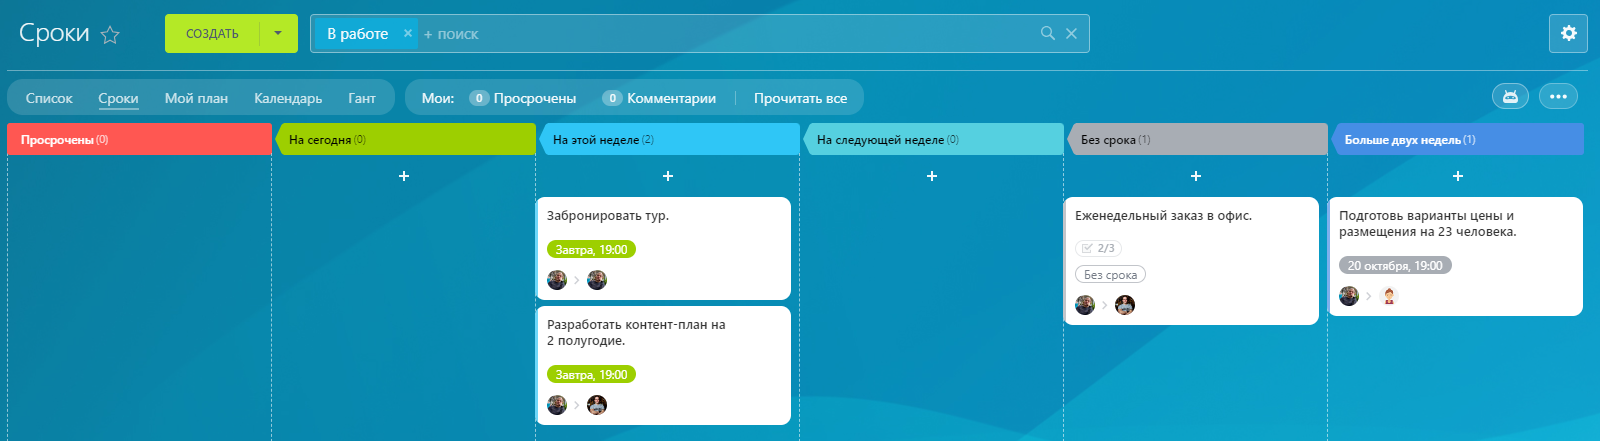Screen dimensions: 1600x441
Task: Add a task in the 'Без срока' column
Action: tap(1196, 176)
